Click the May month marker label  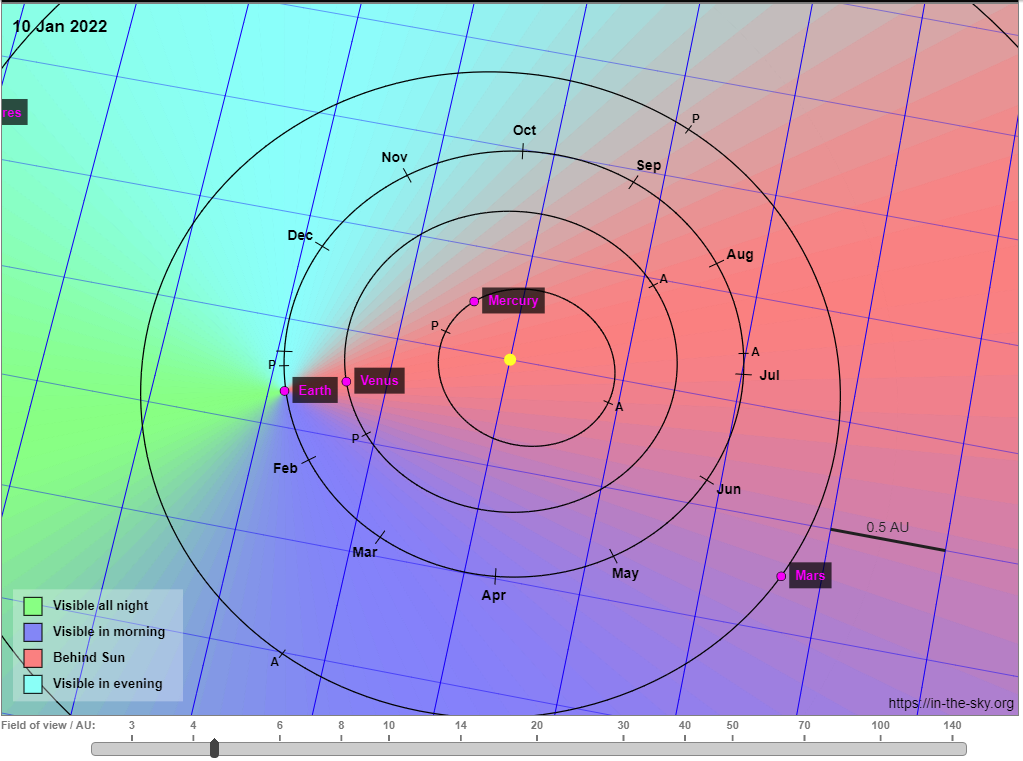click(625, 573)
